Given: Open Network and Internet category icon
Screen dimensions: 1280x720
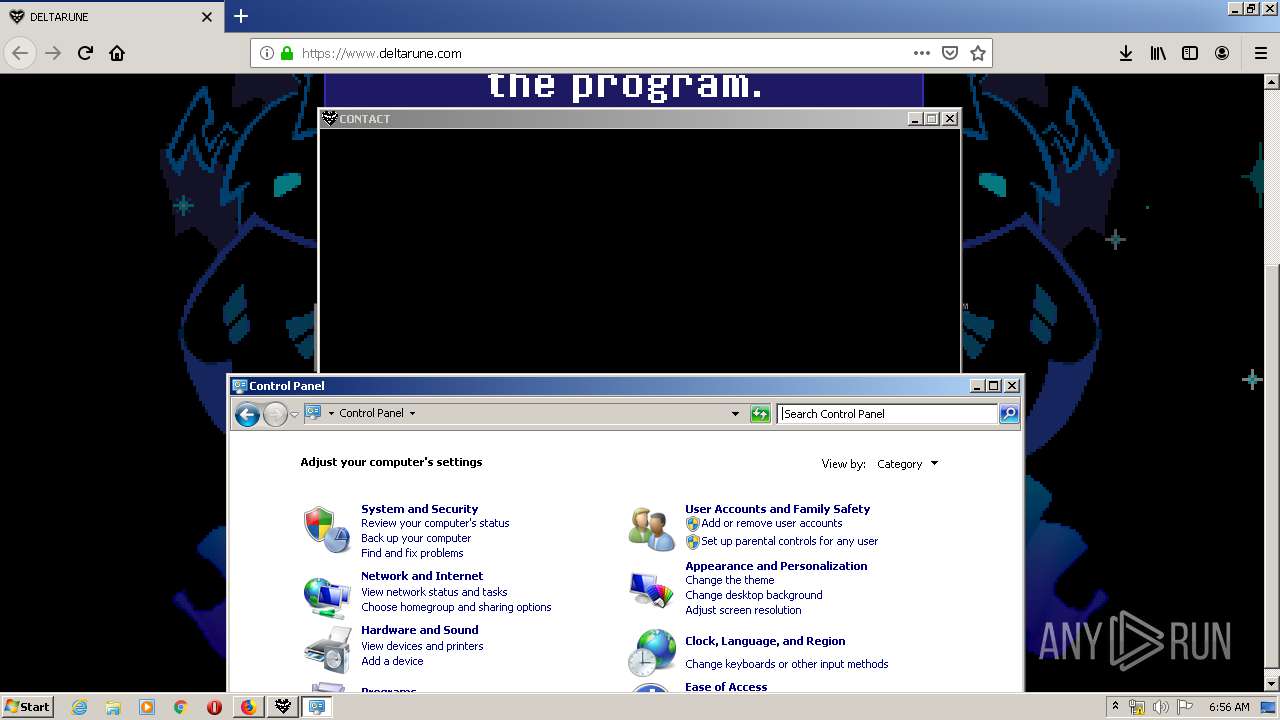Looking at the screenshot, I should point(326,597).
